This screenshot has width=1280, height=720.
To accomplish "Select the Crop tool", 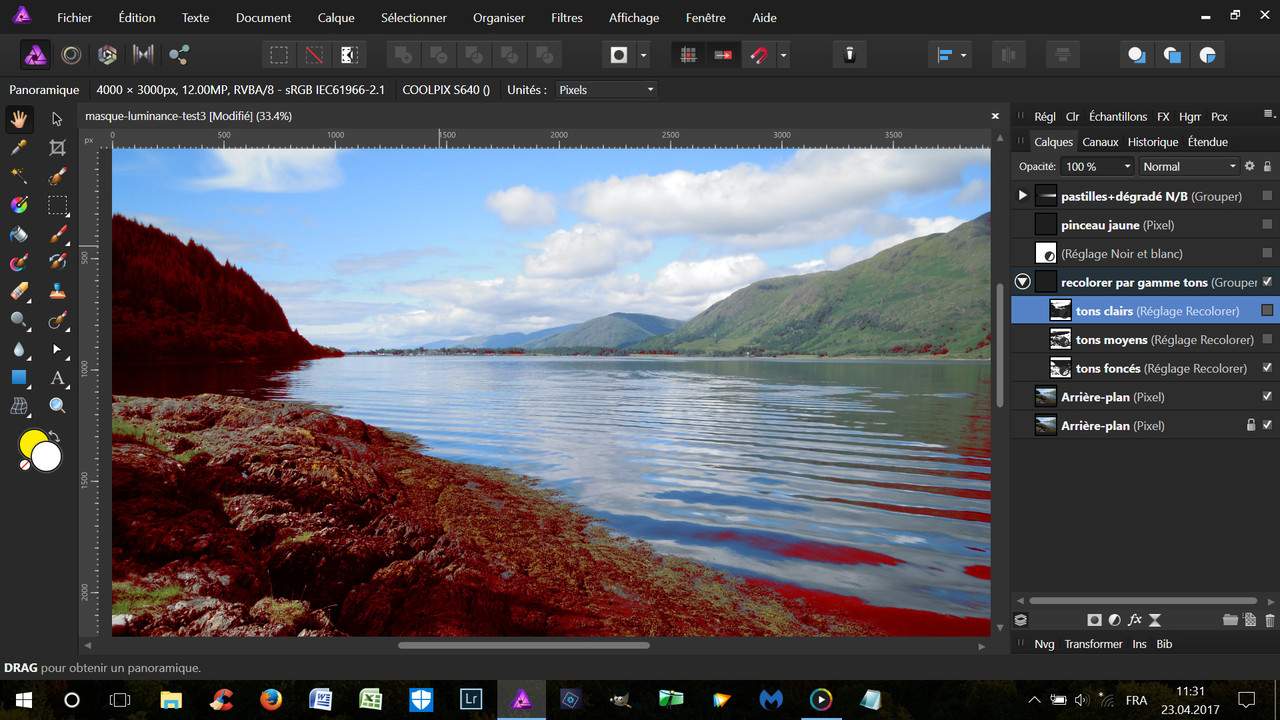I will [58, 148].
